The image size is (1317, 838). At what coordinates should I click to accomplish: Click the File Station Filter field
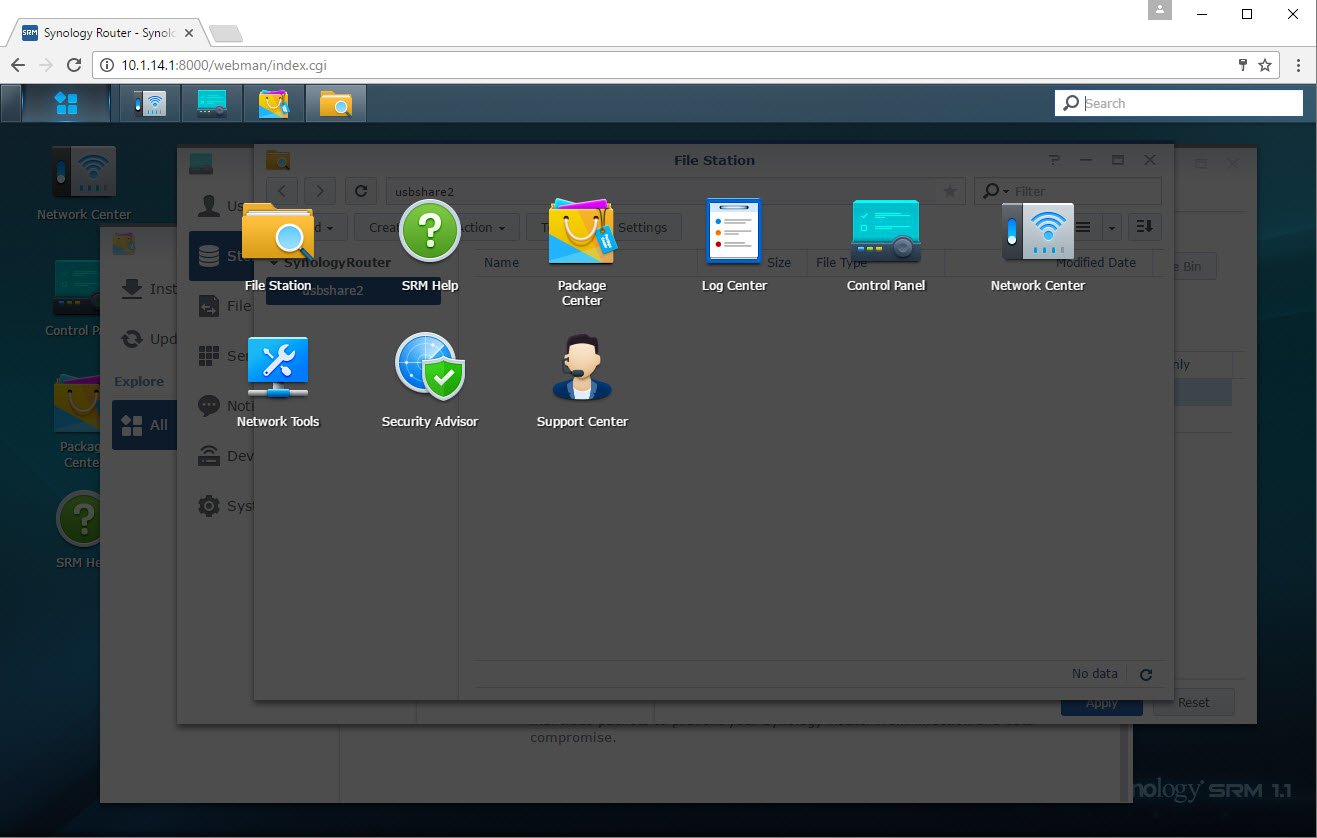[1068, 191]
